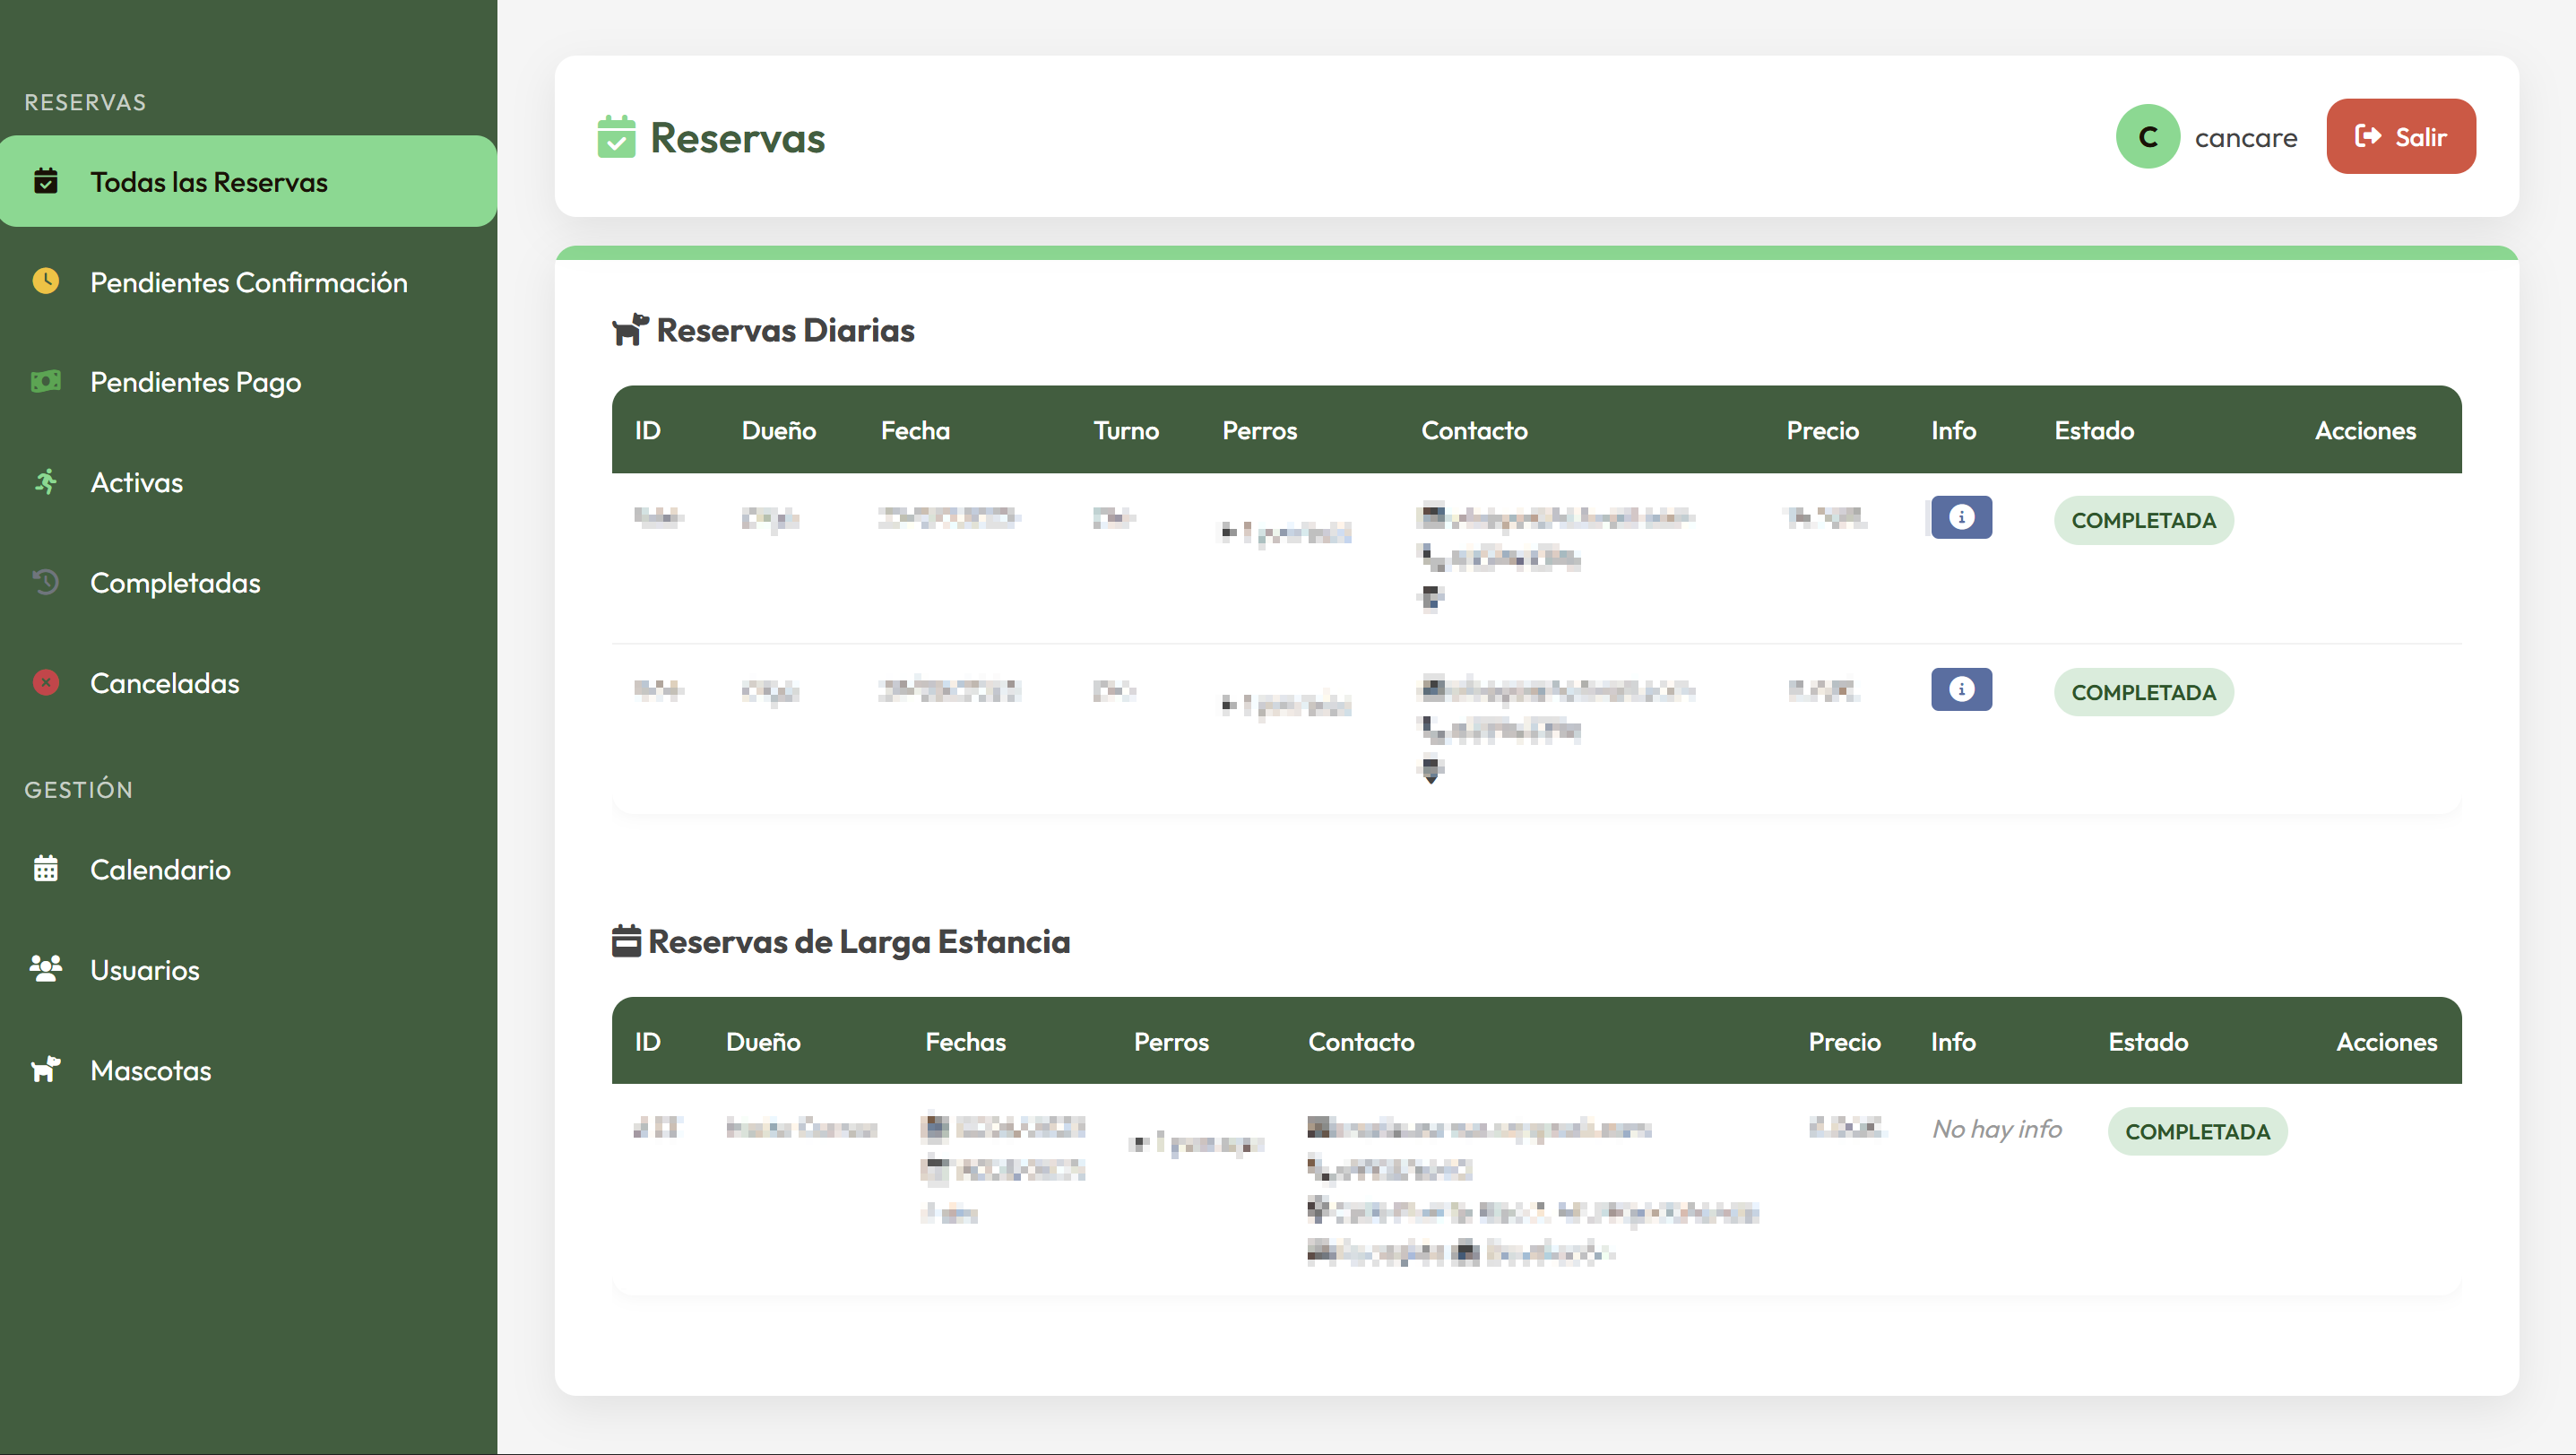Click the Precio header in Reservas Diarias table

1822,431
